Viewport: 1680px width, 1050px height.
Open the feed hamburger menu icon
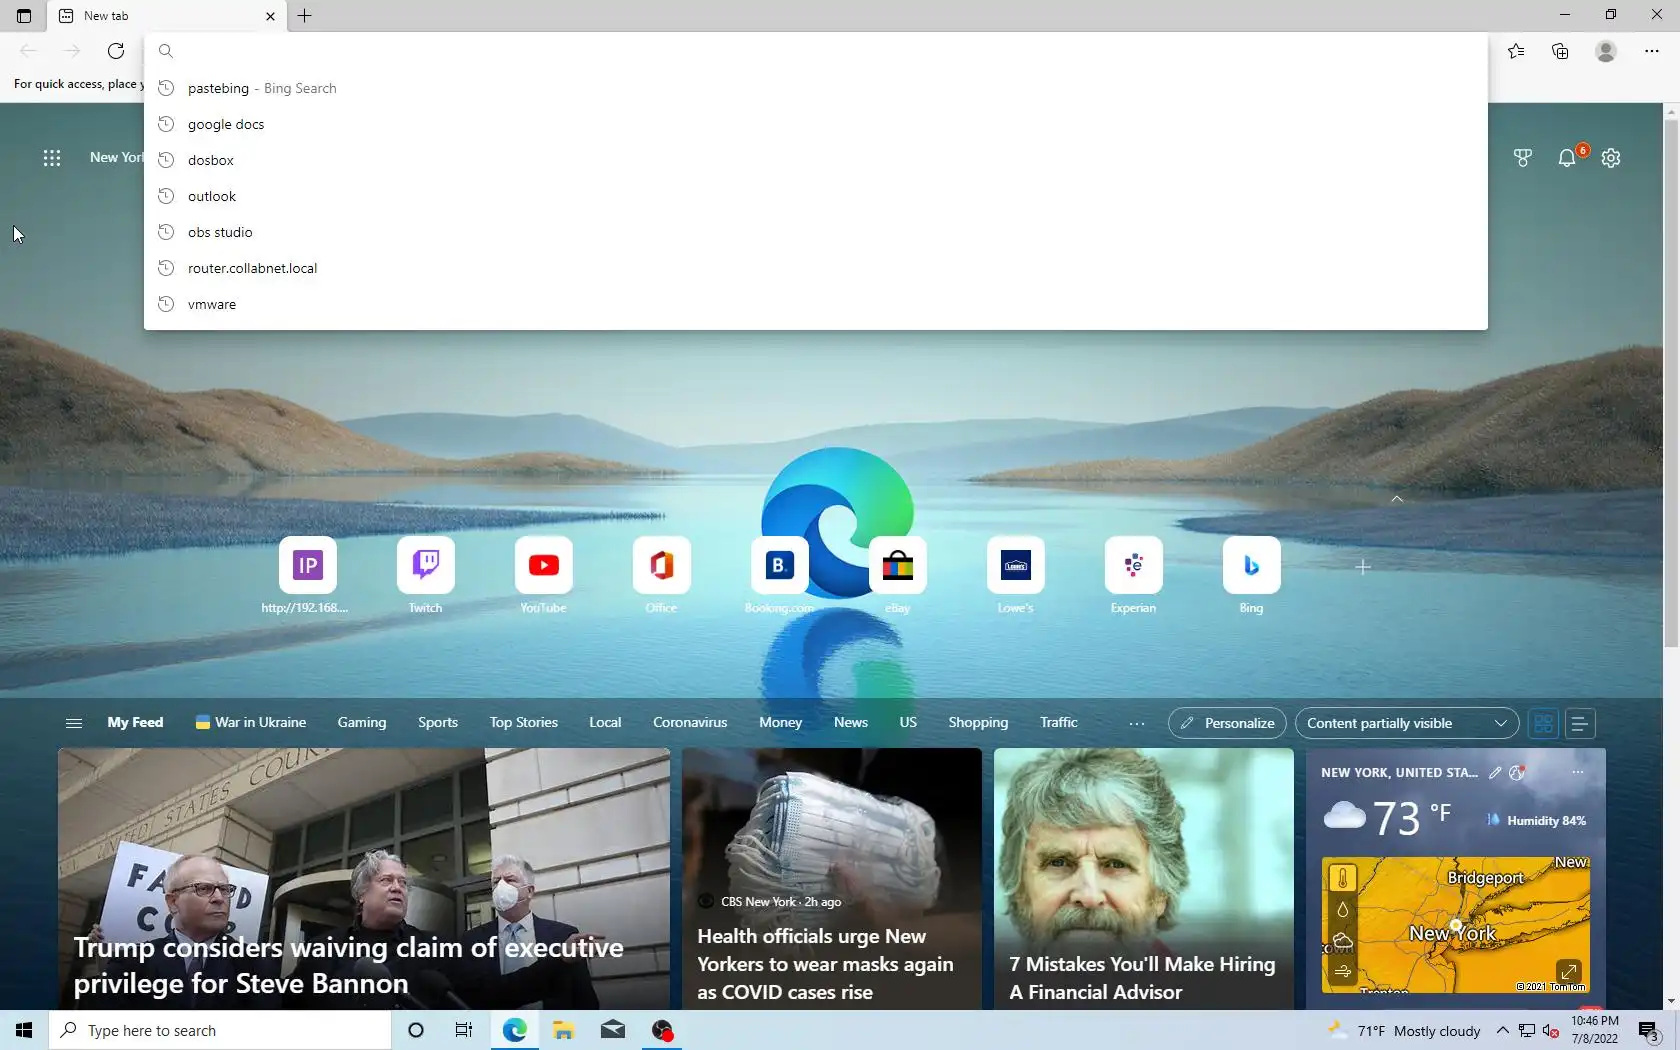74,723
